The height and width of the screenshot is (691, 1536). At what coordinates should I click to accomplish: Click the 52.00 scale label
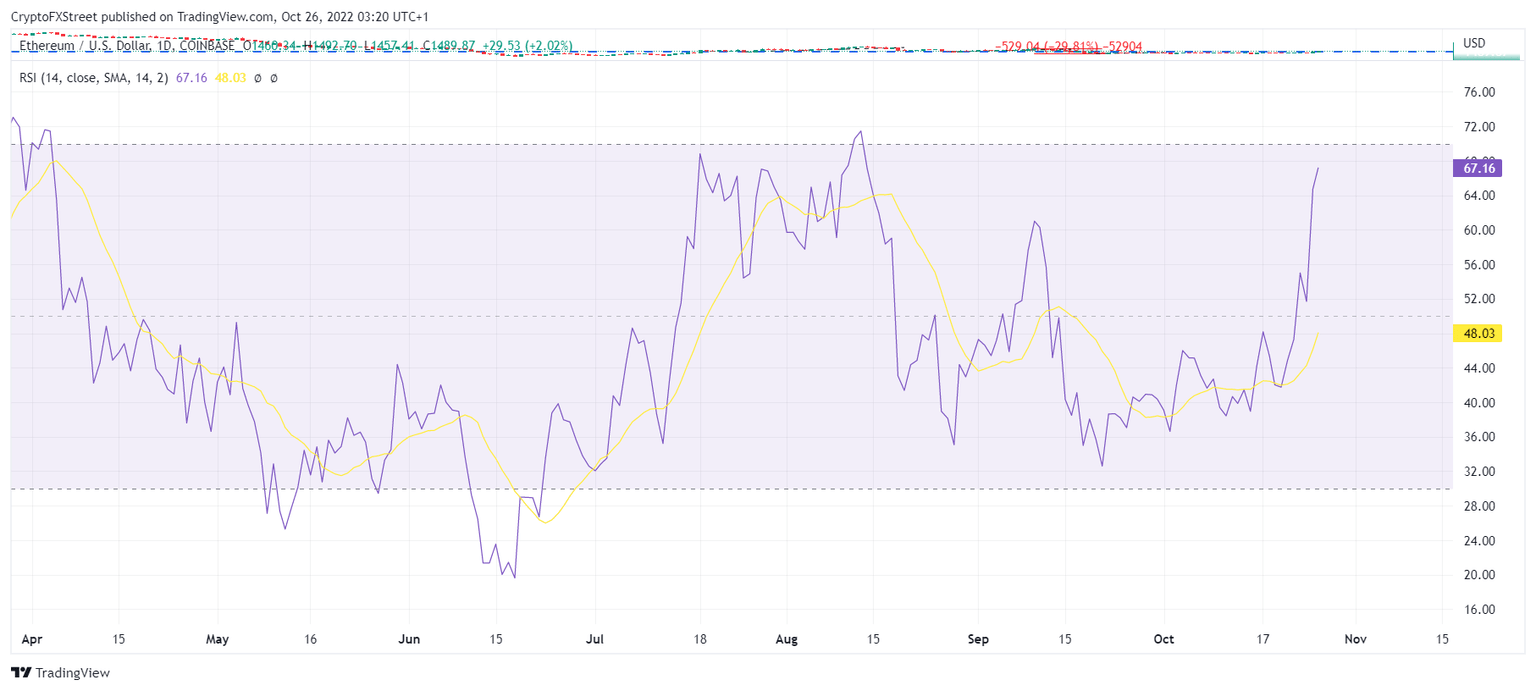point(1478,299)
